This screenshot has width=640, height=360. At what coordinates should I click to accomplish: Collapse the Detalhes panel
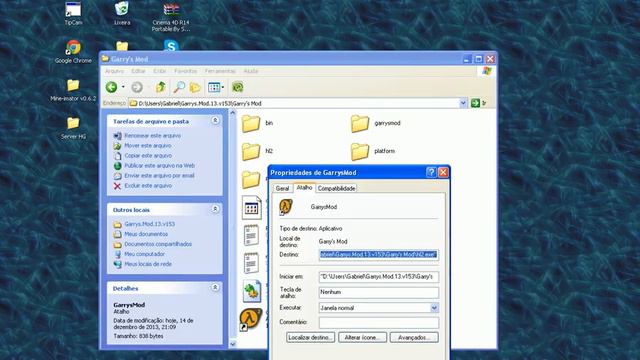click(x=215, y=287)
